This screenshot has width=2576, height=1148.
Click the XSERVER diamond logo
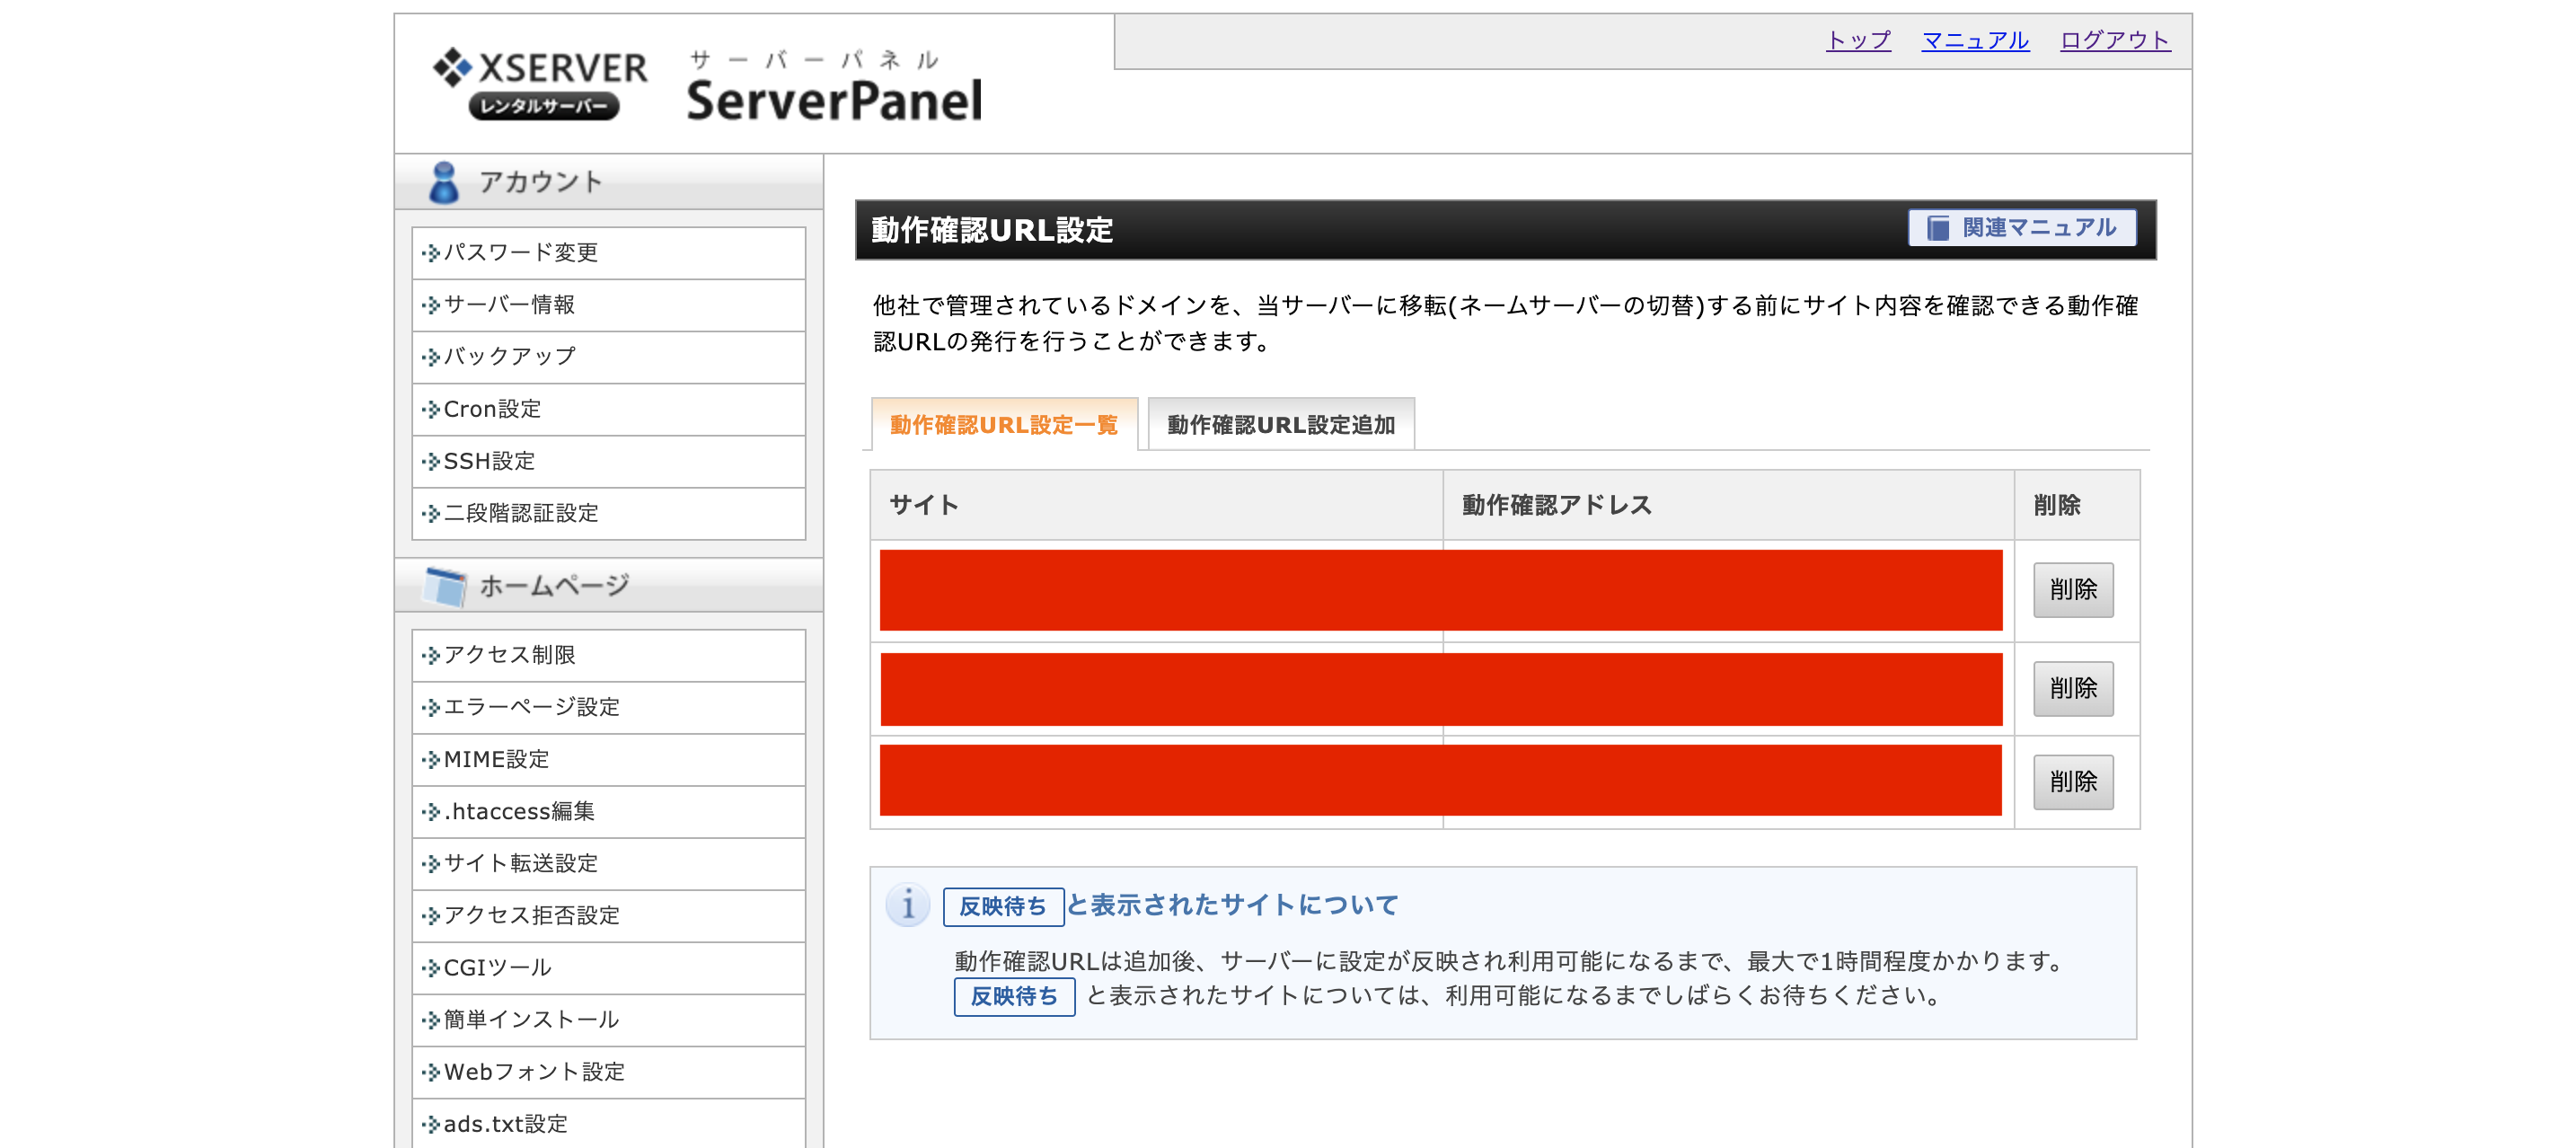point(451,67)
